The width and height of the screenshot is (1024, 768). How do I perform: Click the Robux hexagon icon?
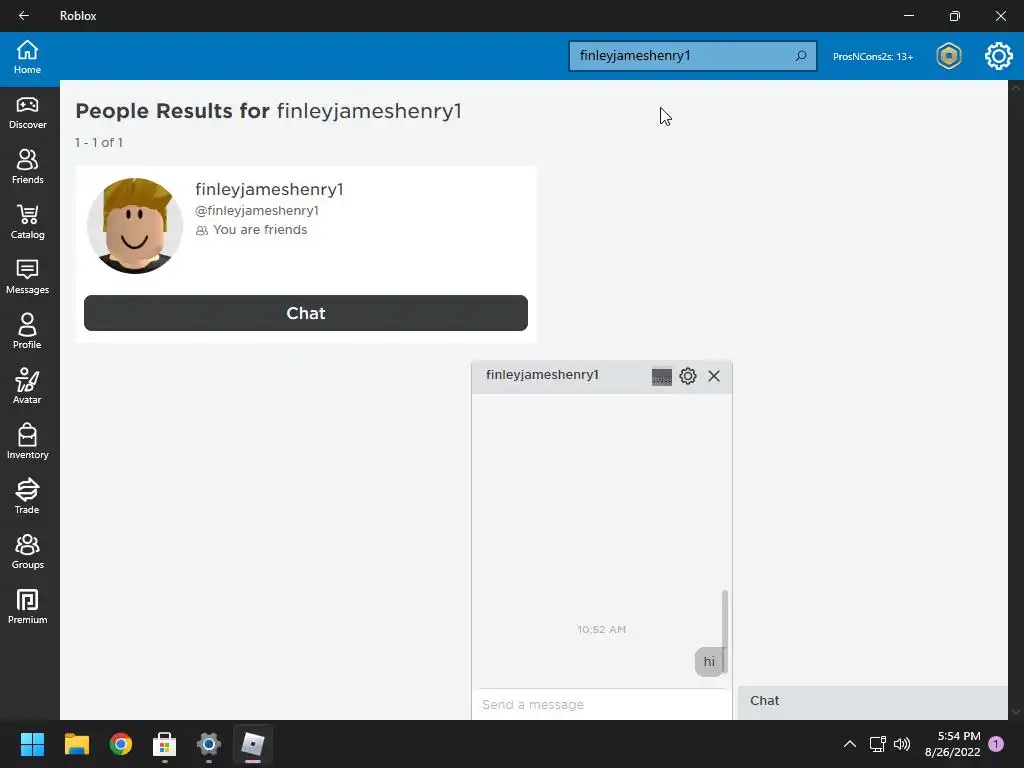point(948,56)
